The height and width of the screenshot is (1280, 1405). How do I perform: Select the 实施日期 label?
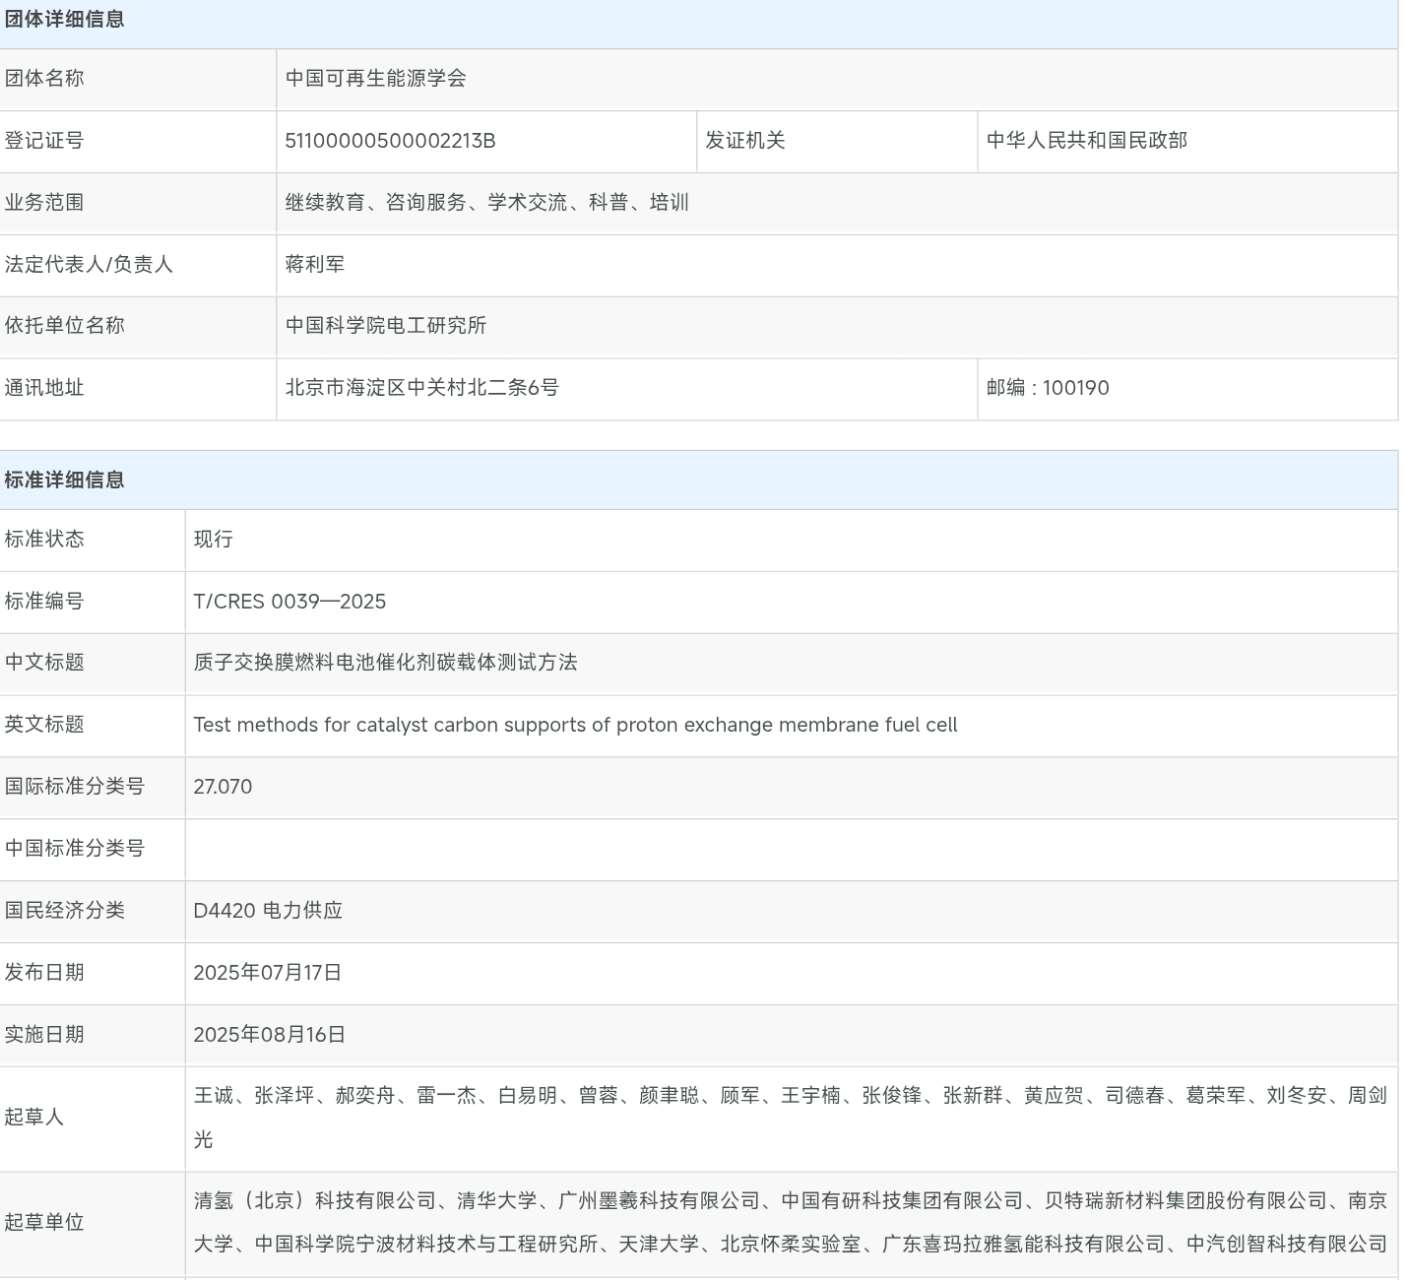[44, 1034]
